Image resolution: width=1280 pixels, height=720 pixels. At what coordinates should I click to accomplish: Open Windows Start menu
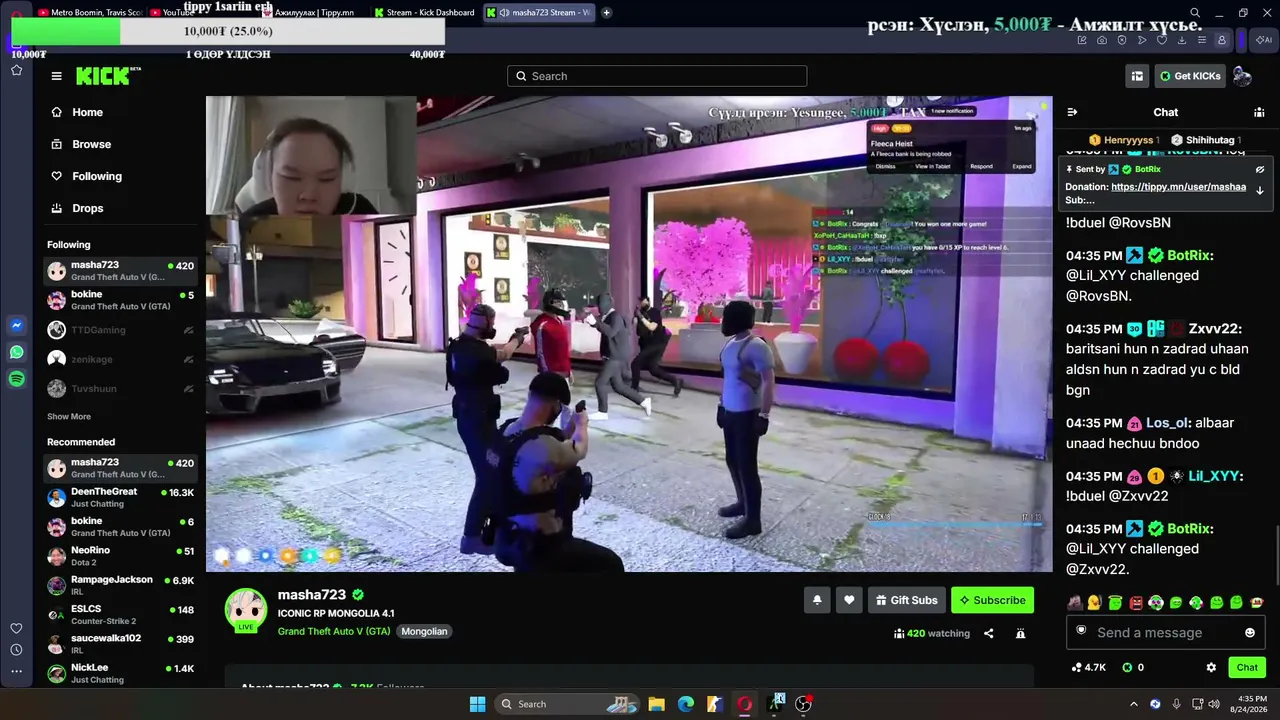[x=477, y=704]
